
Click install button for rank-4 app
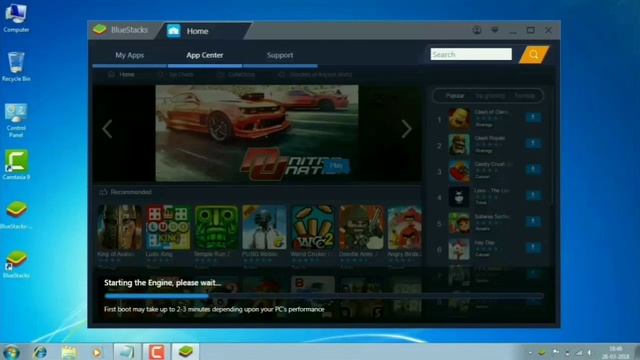tap(533, 196)
